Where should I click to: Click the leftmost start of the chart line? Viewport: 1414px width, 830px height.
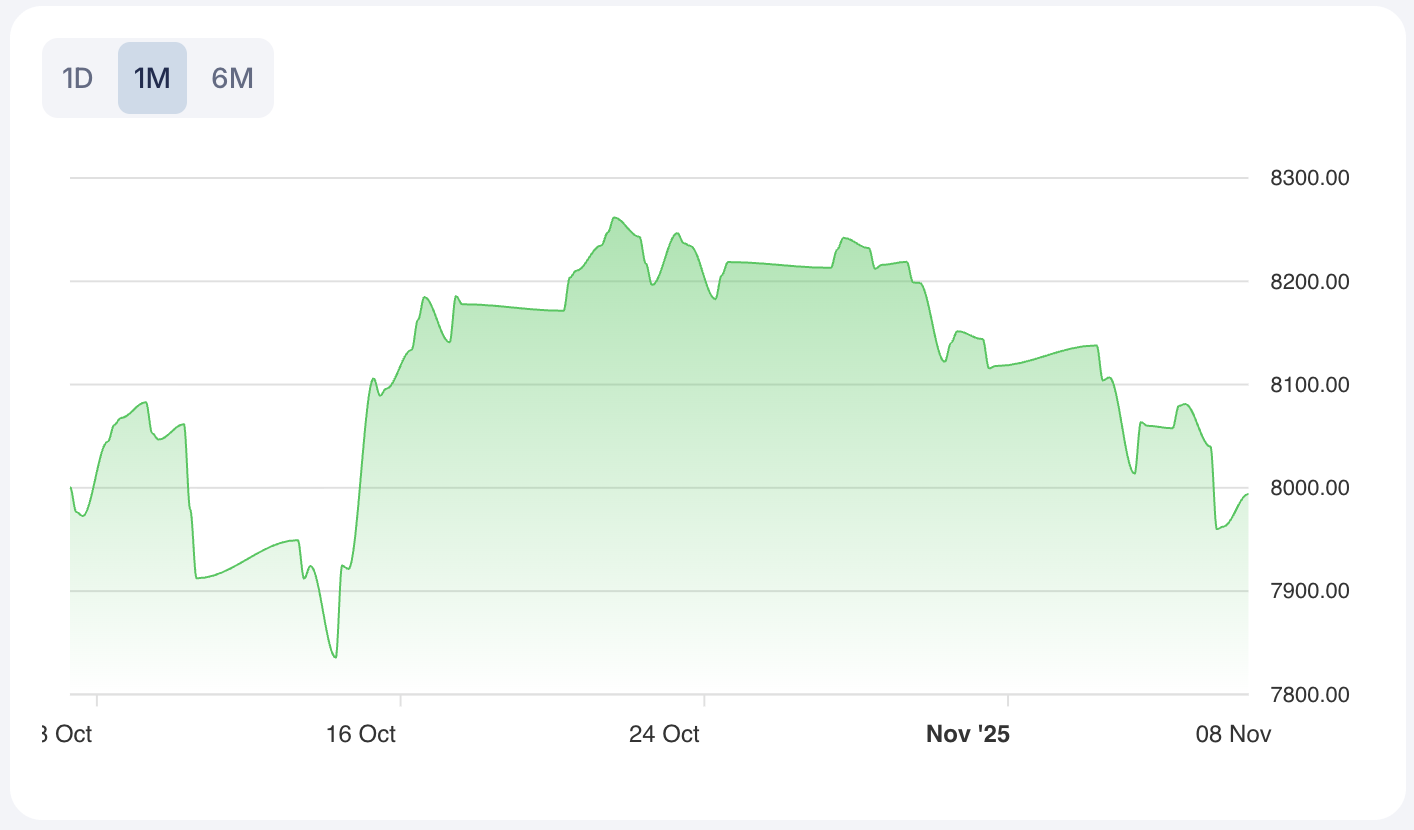71,488
